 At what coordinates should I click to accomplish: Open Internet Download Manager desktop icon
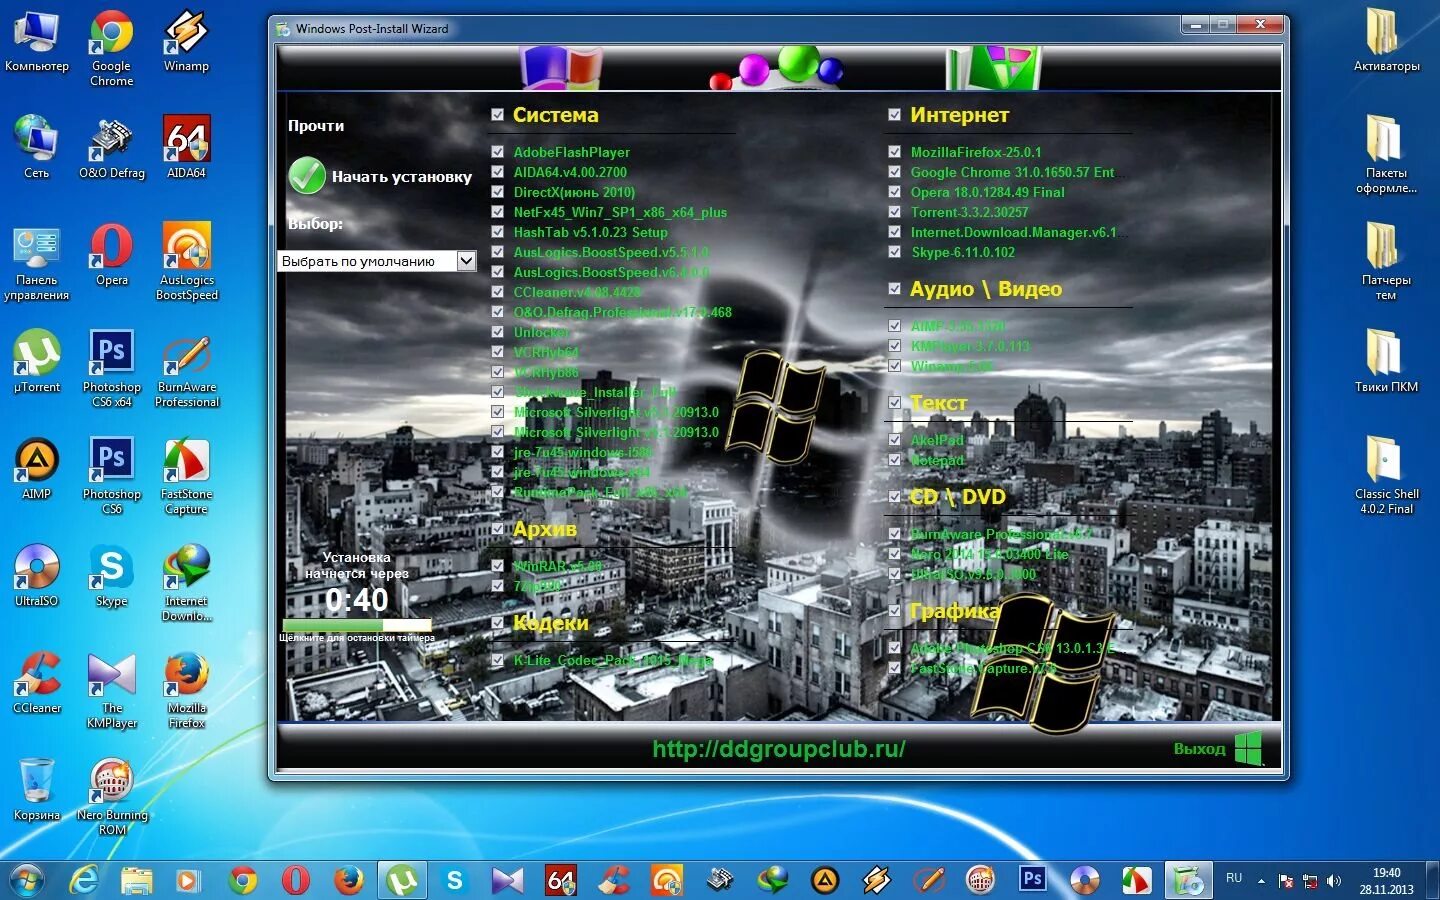coord(187,583)
